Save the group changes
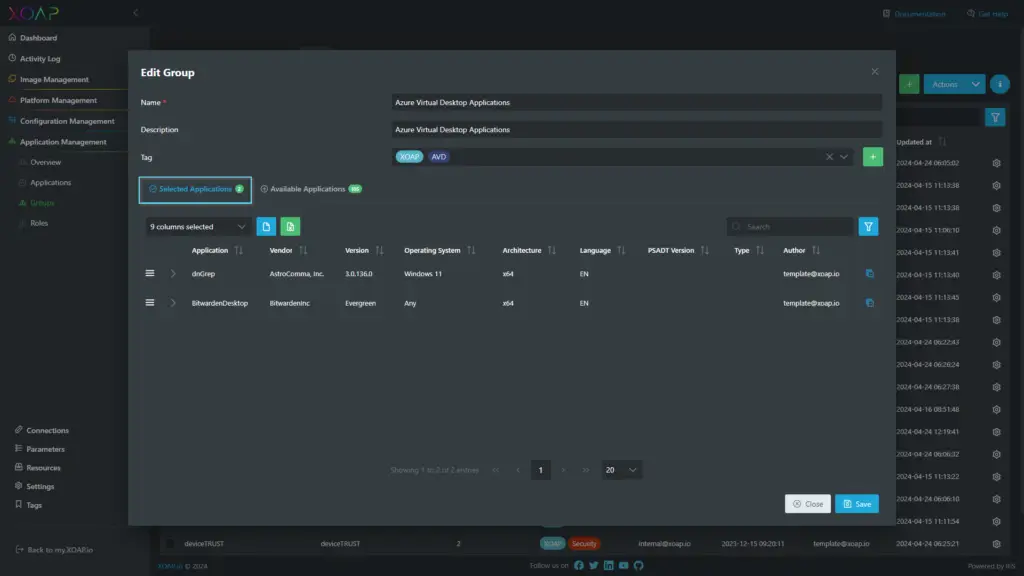Image resolution: width=1024 pixels, height=576 pixels. point(857,504)
